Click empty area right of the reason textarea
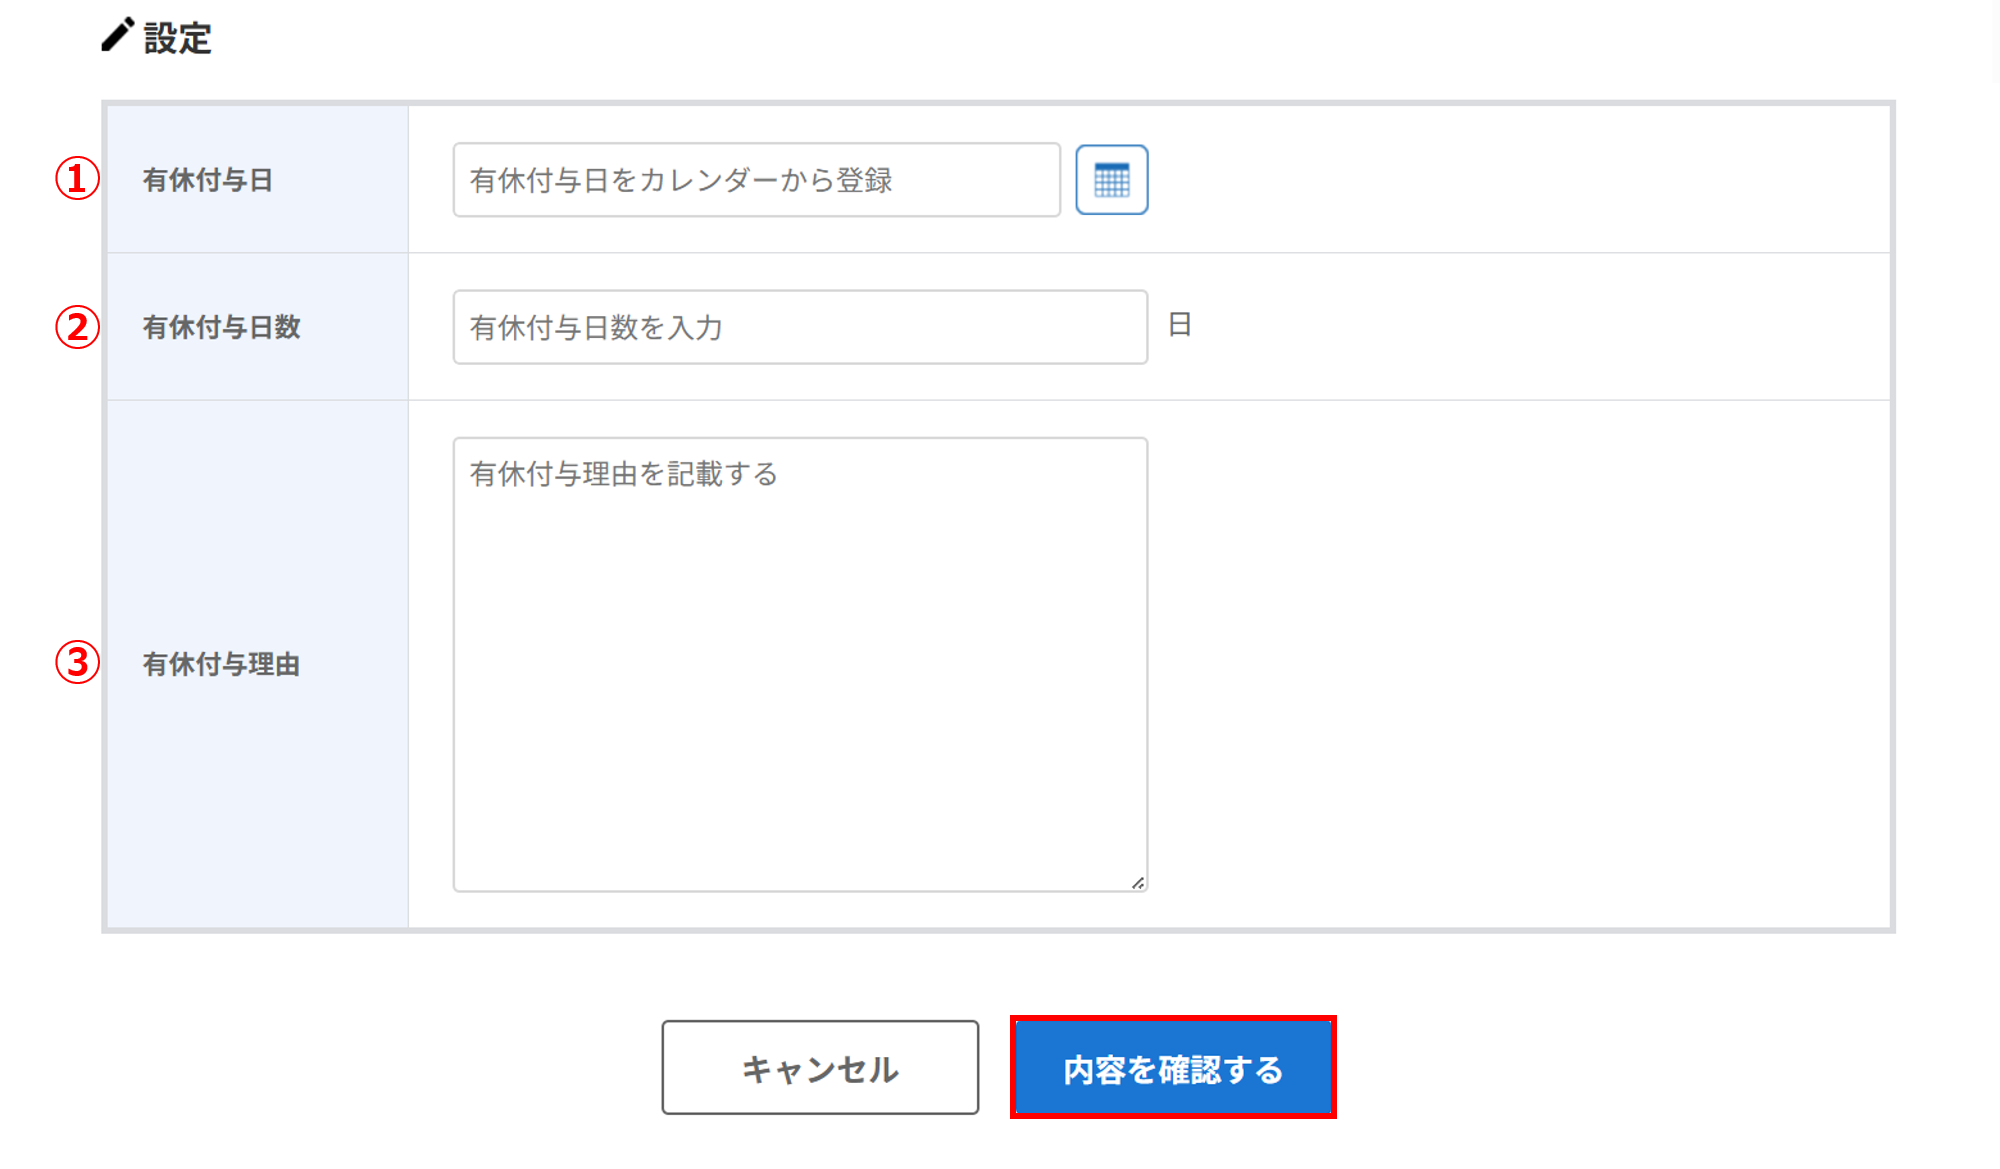Viewport: 2000px width, 1169px height. click(x=1500, y=664)
